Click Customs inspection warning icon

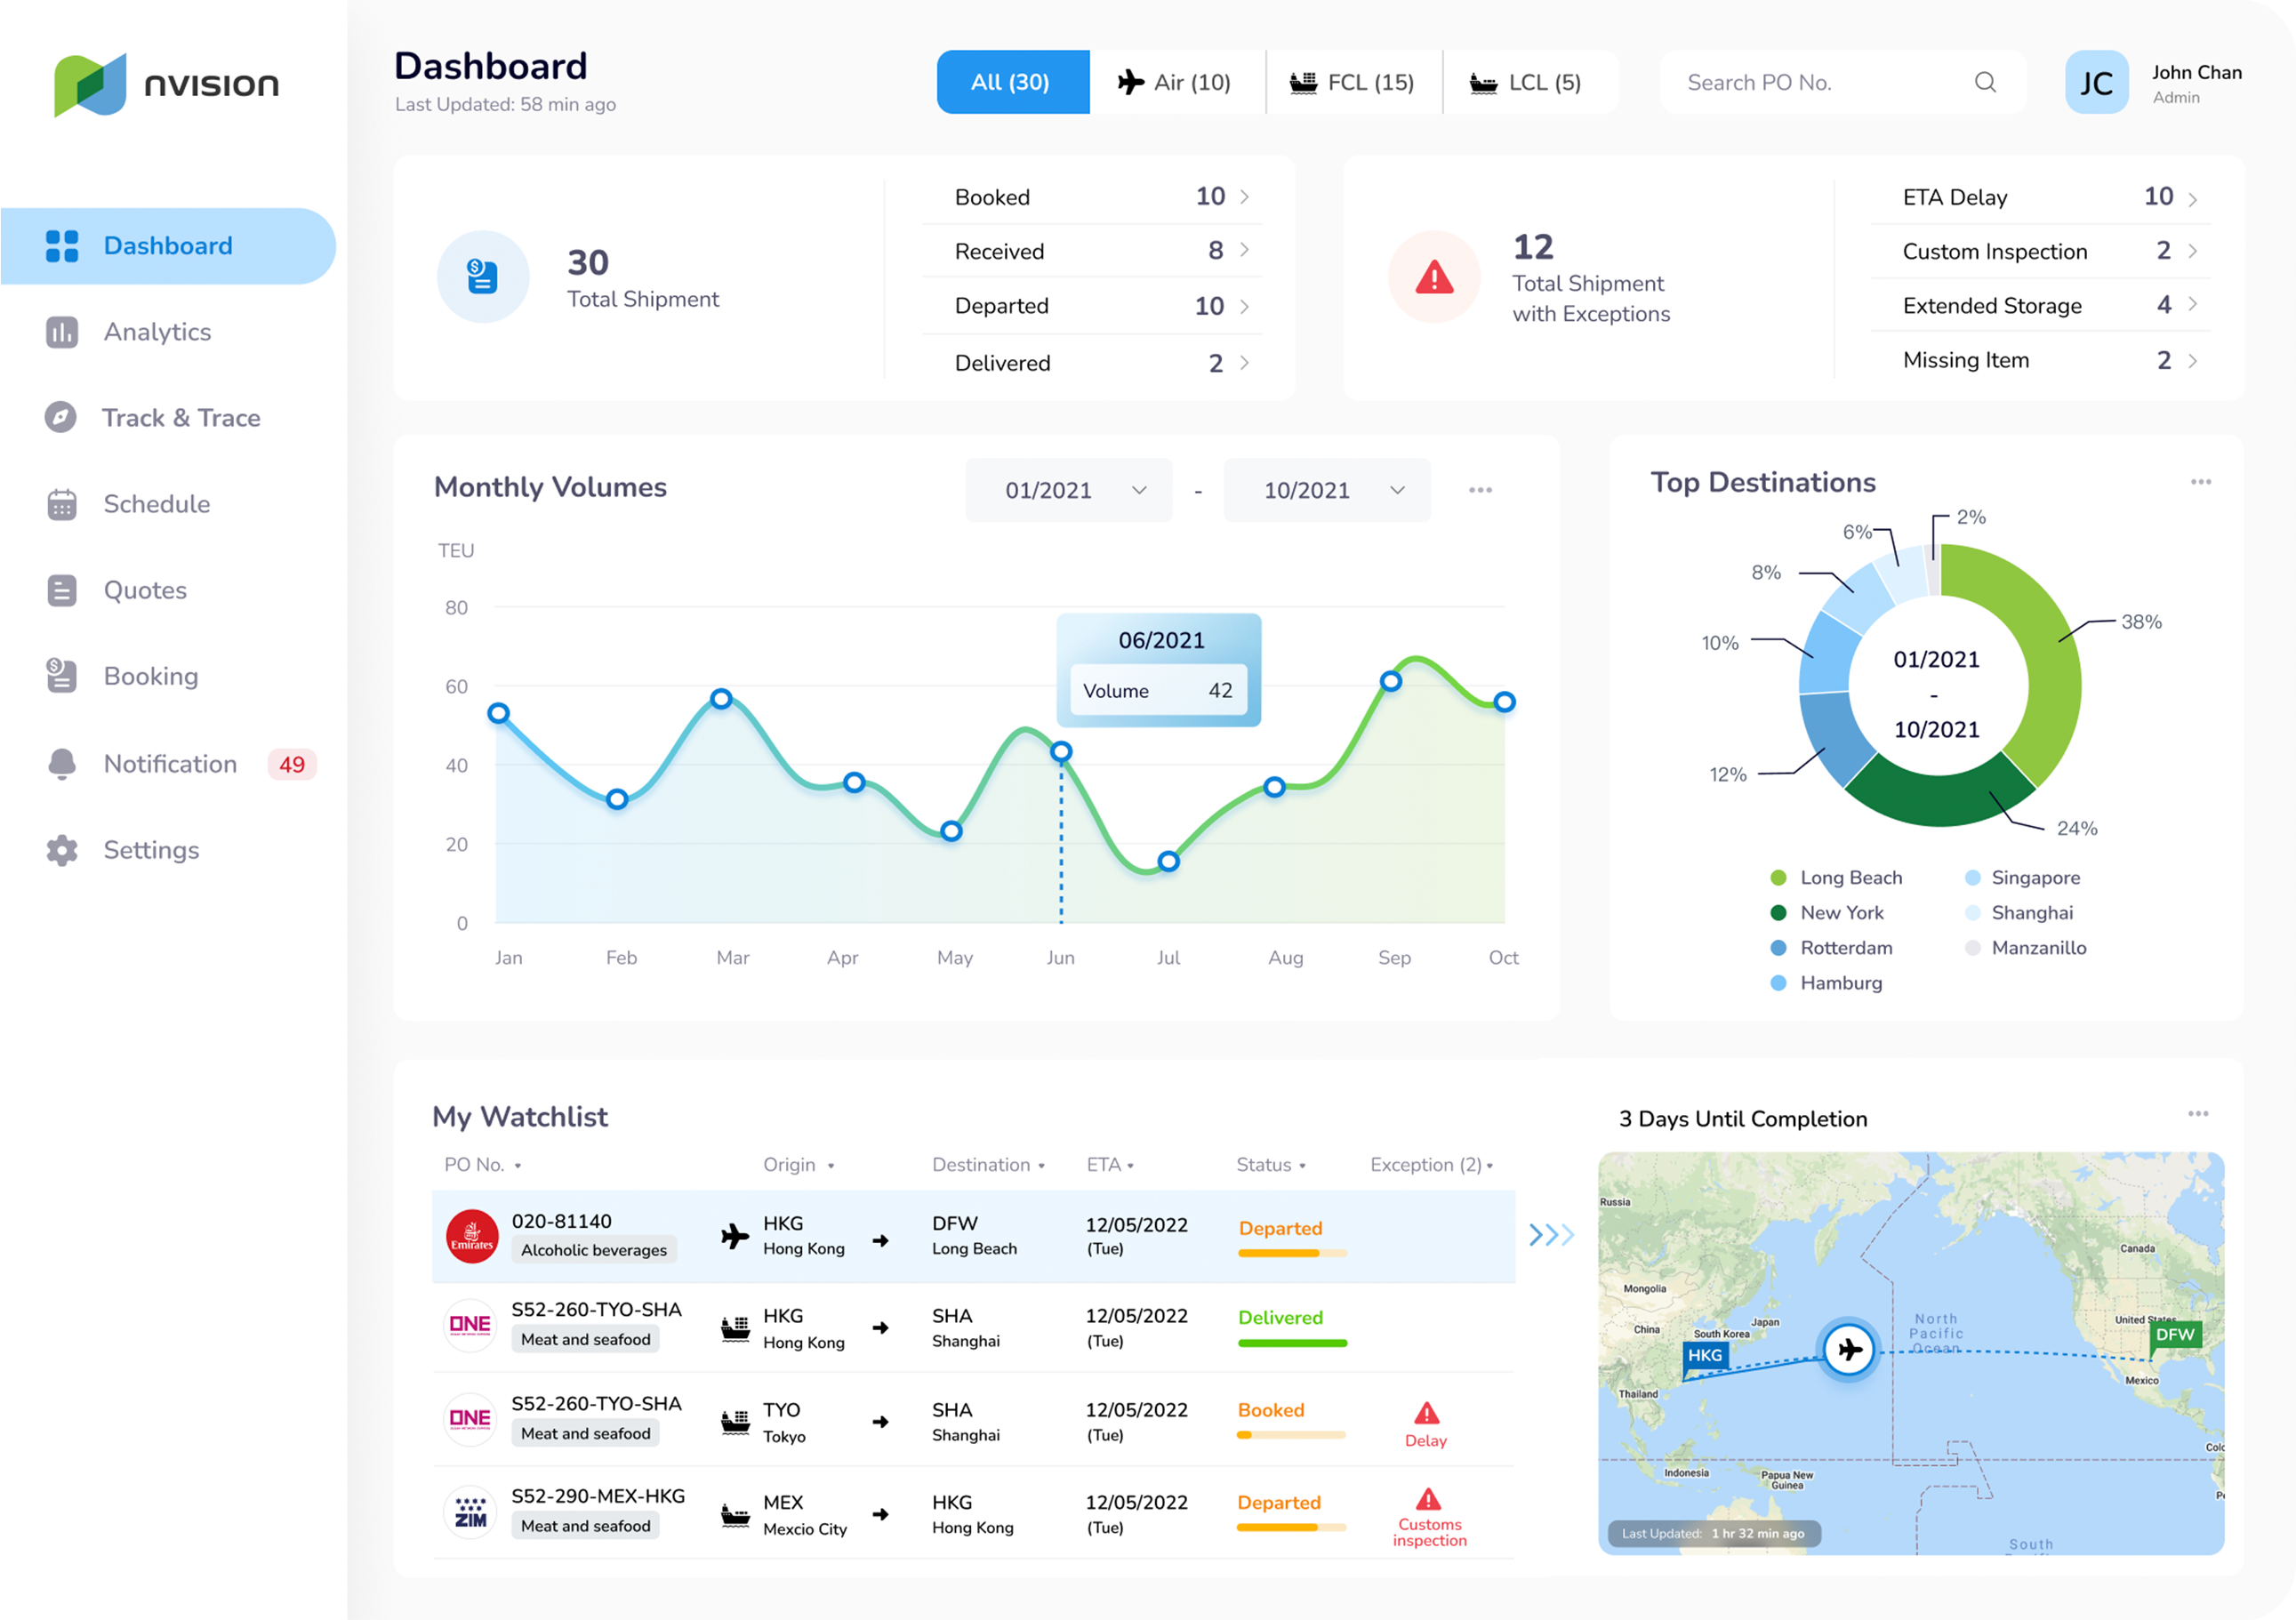[x=1428, y=1499]
